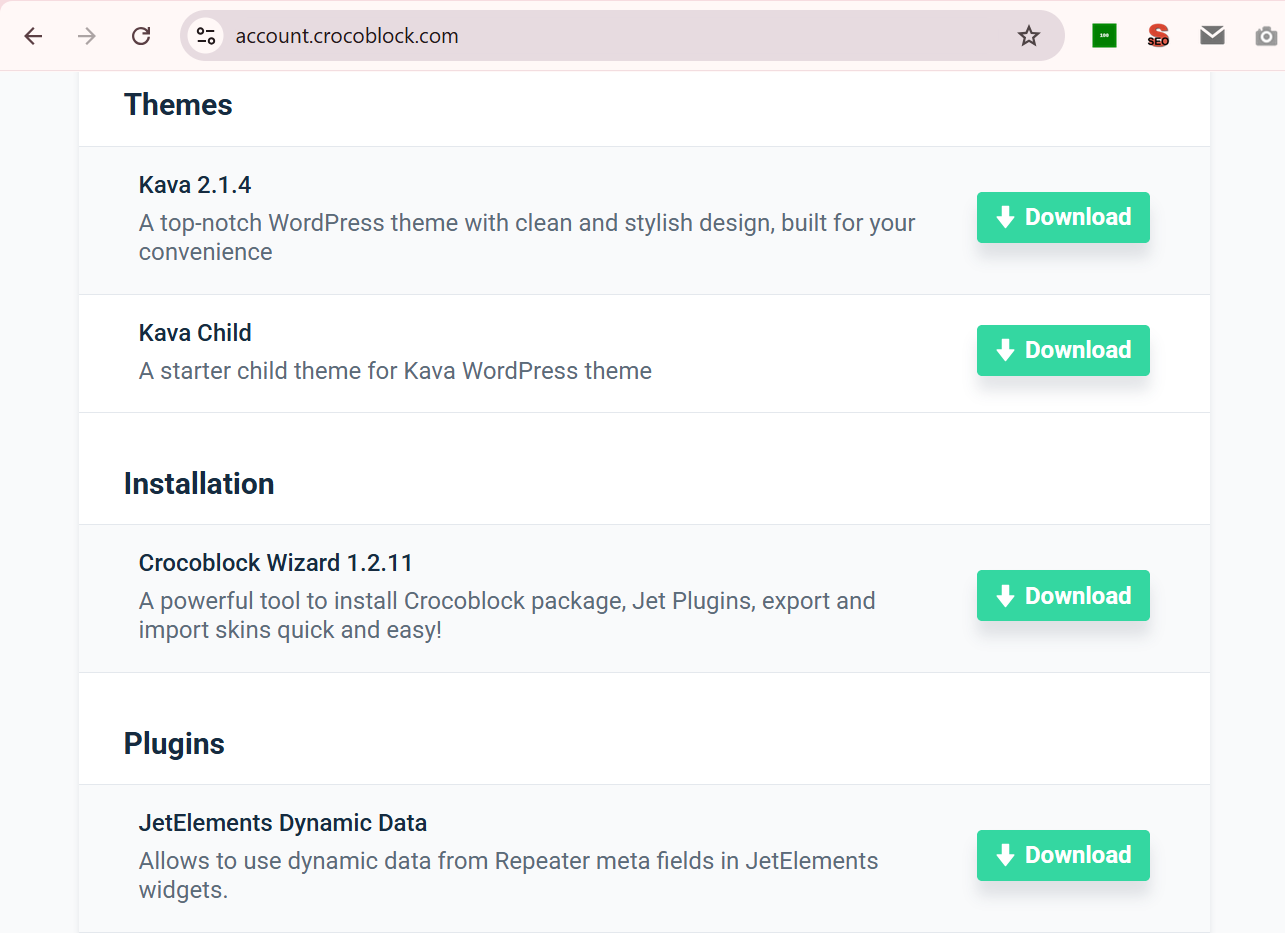Click the Installation section heading
The image size is (1285, 933).
[x=199, y=484]
